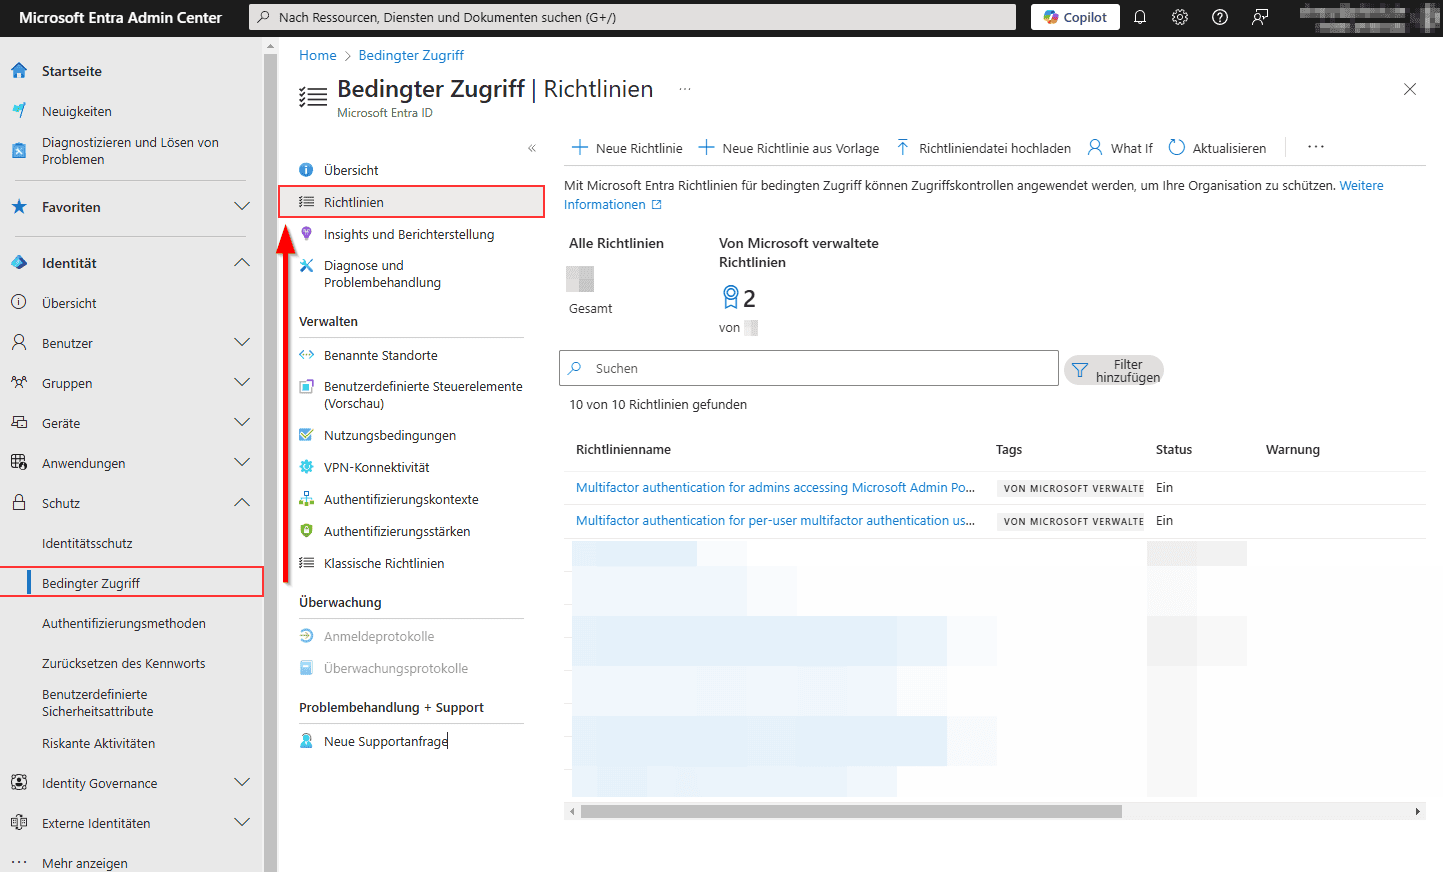Screen dimensions: 1443x872
Task: Click the horizontal scrollbar under policy list
Action: click(x=850, y=811)
